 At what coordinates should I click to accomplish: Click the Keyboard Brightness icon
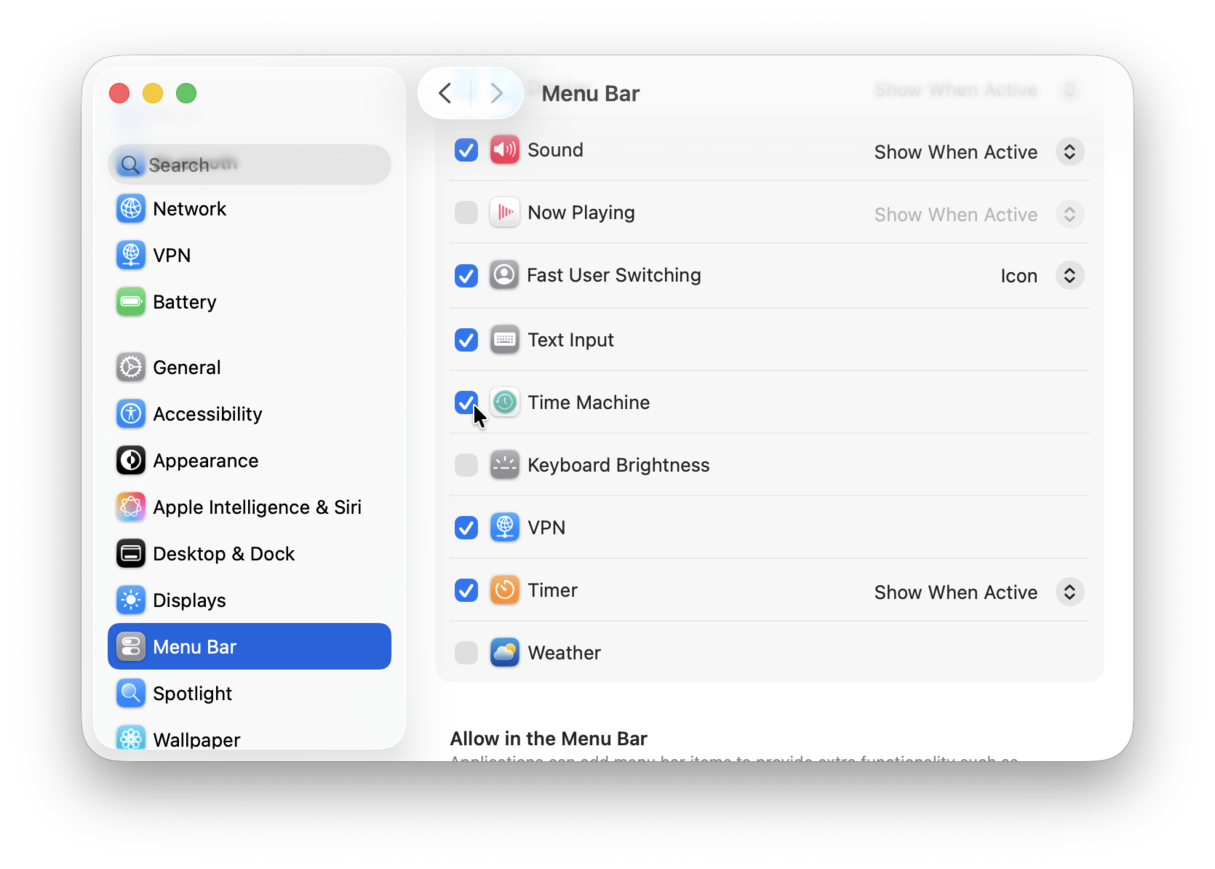coord(505,464)
